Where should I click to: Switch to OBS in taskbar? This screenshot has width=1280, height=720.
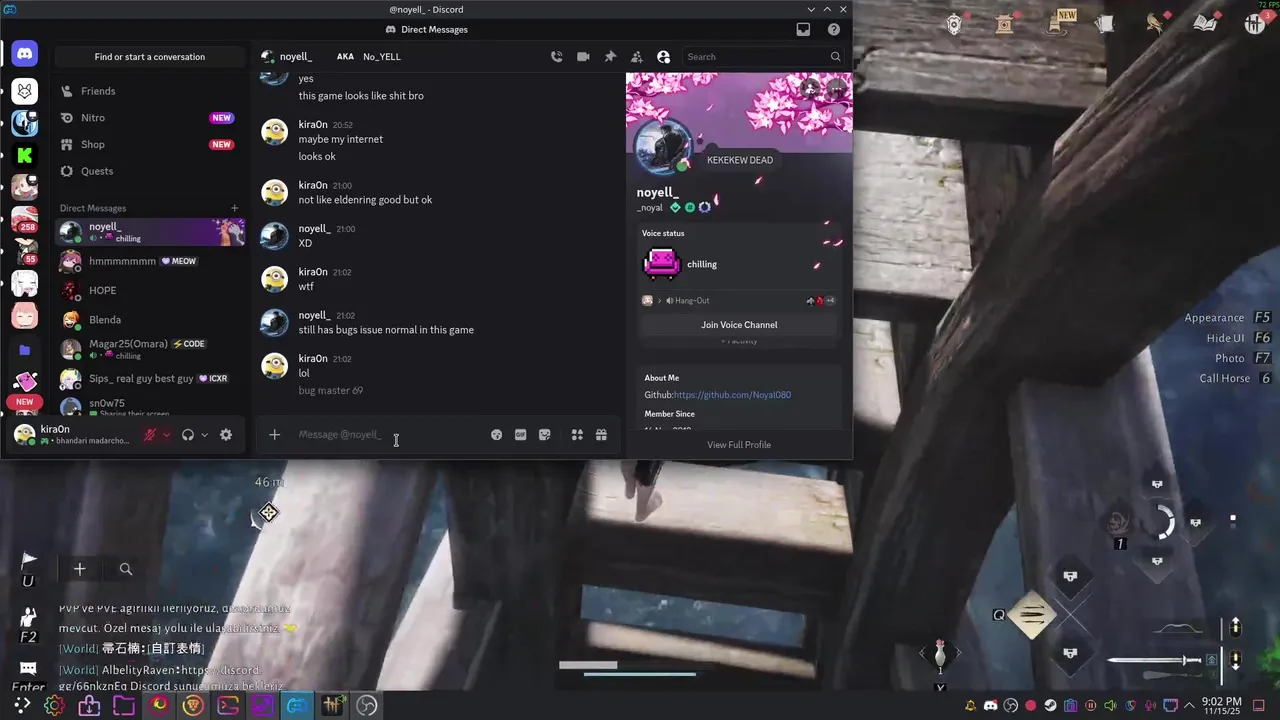pyautogui.click(x=367, y=705)
